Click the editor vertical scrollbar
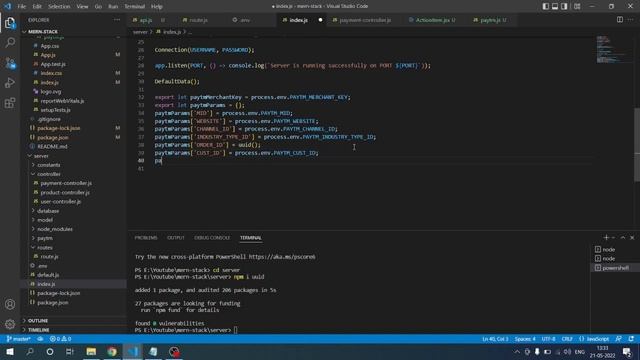Image resolution: width=640 pixels, height=360 pixels. (637, 144)
